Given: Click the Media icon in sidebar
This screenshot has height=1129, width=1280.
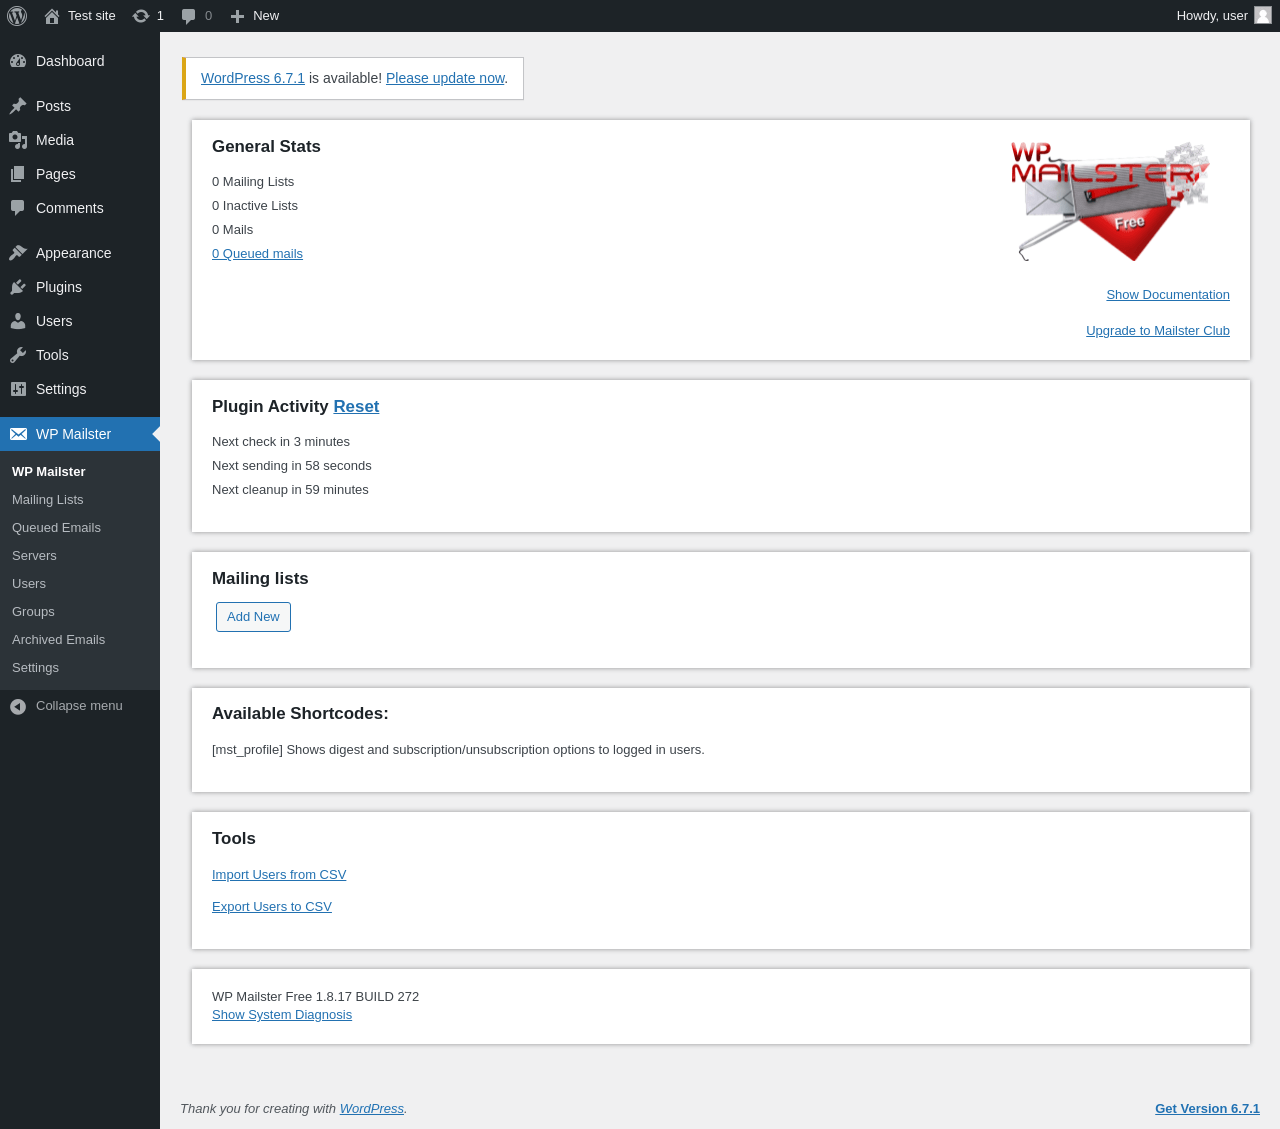Looking at the screenshot, I should point(18,140).
